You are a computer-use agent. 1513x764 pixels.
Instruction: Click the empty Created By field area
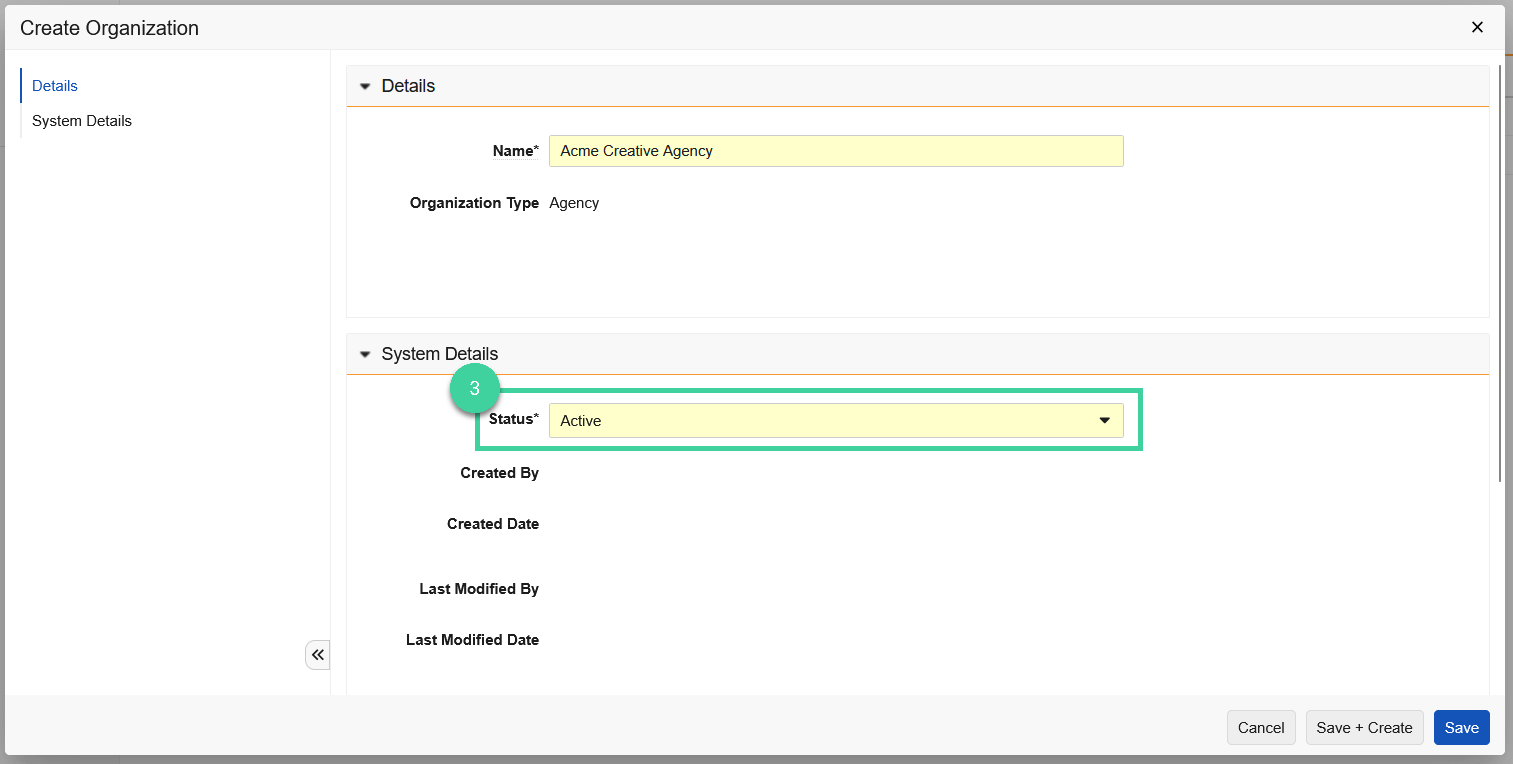point(700,472)
